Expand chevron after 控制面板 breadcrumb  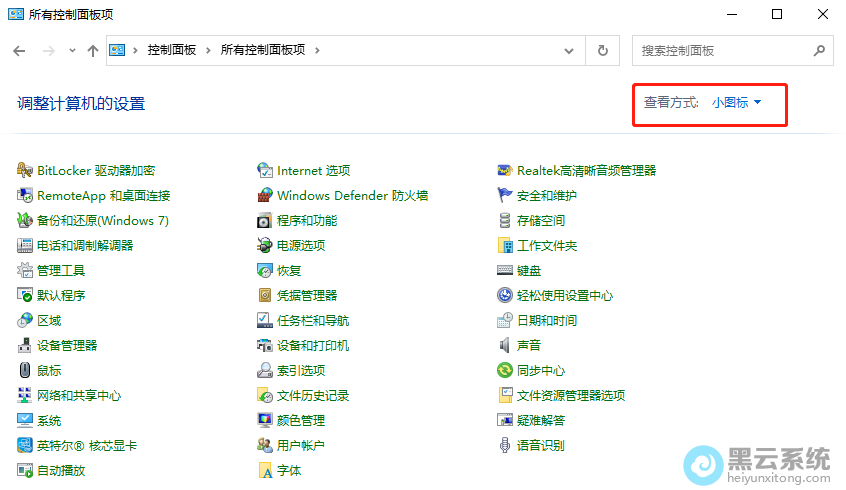[208, 51]
